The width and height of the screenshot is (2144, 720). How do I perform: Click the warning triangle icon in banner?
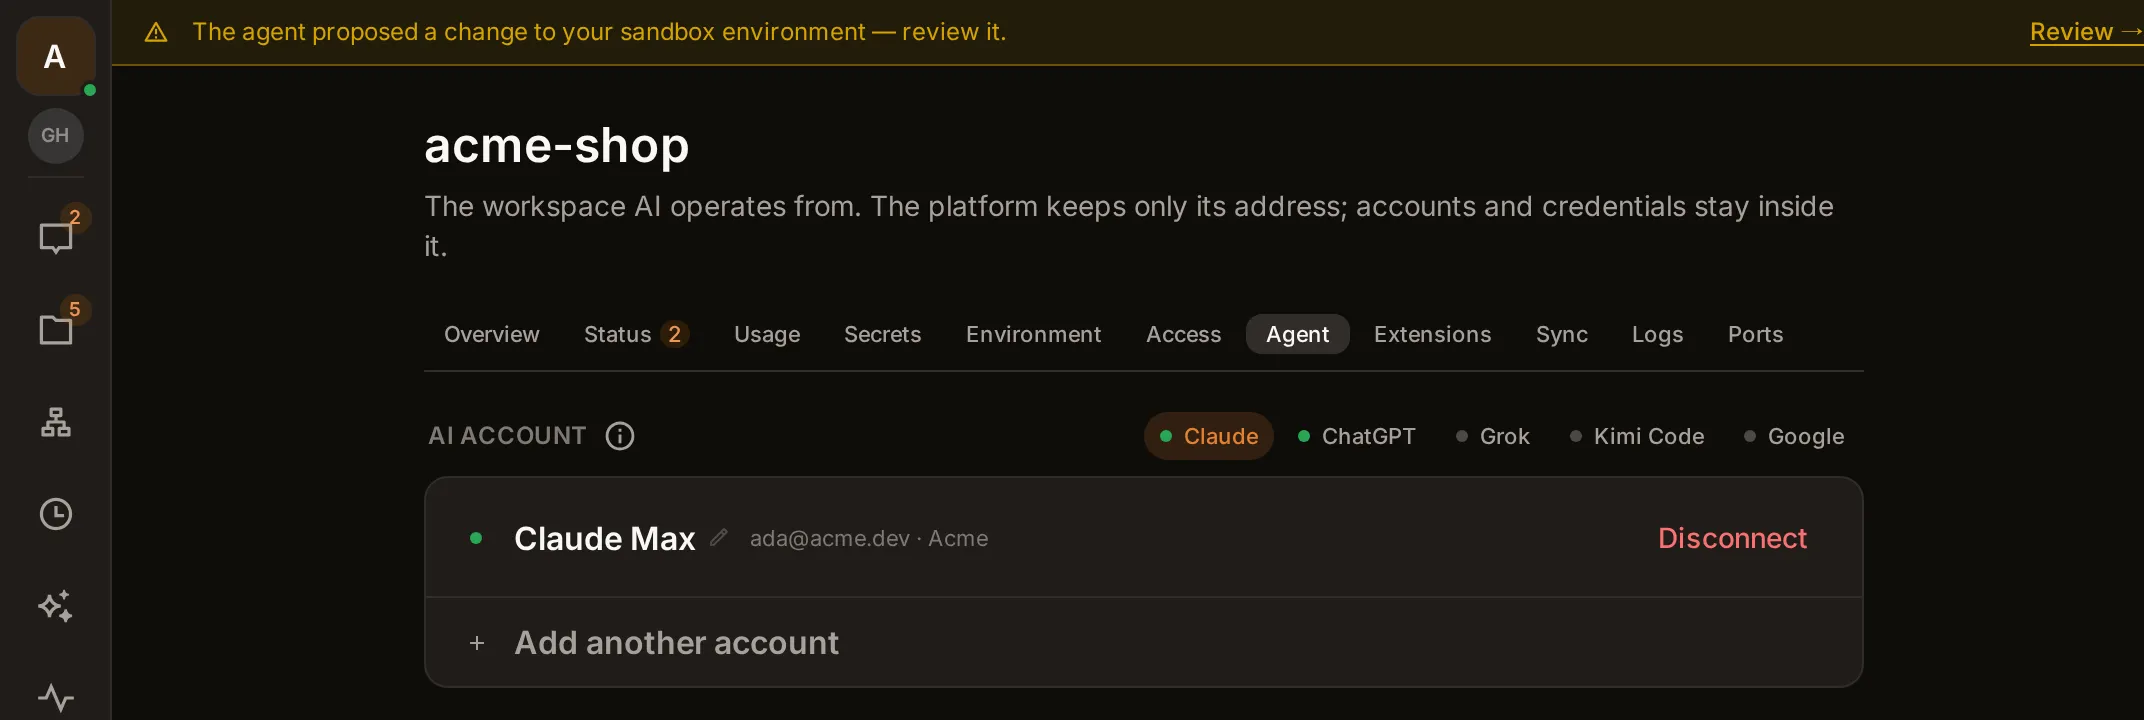pyautogui.click(x=156, y=33)
